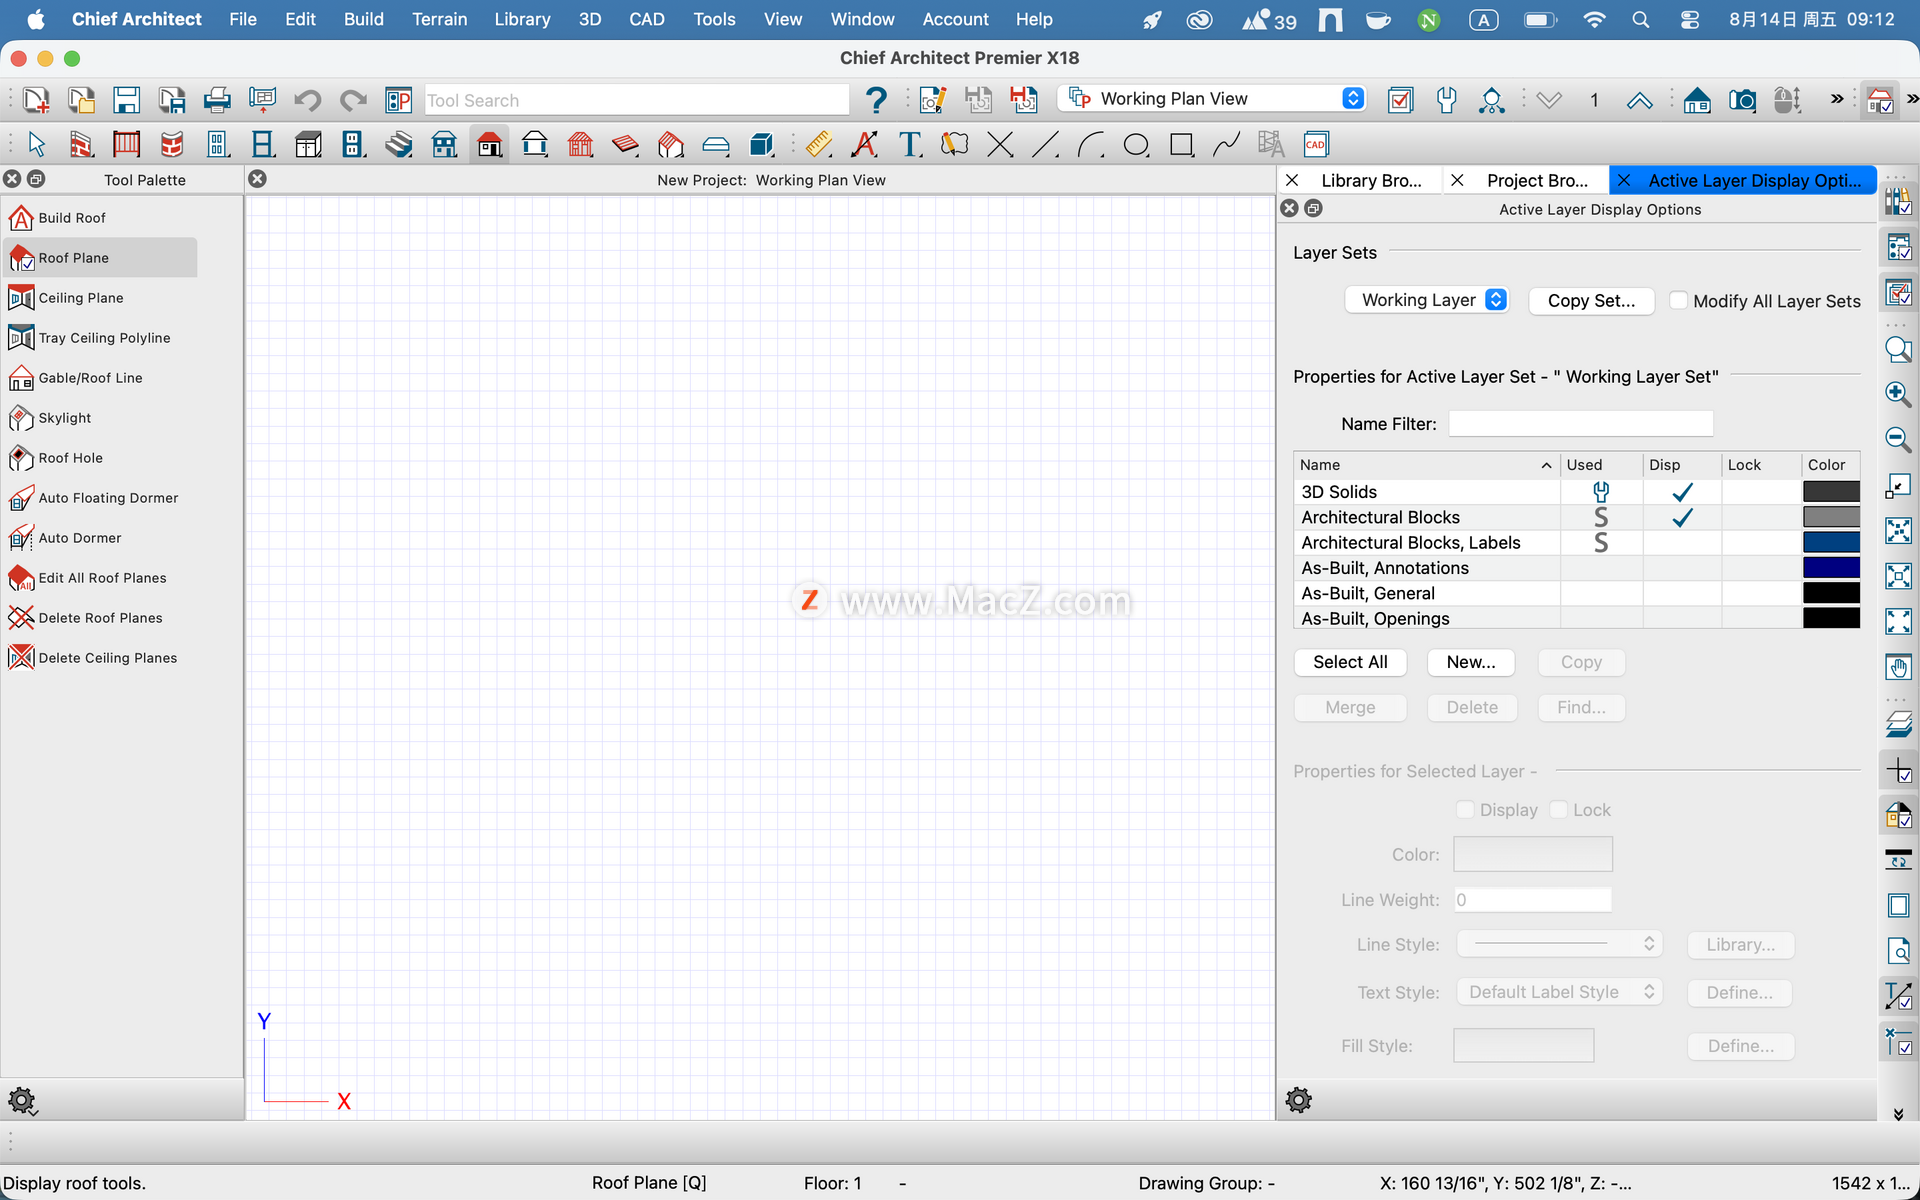Click the Zoom Out magnifier icon
Screen dimensions: 1920x1200
tap(1898, 439)
